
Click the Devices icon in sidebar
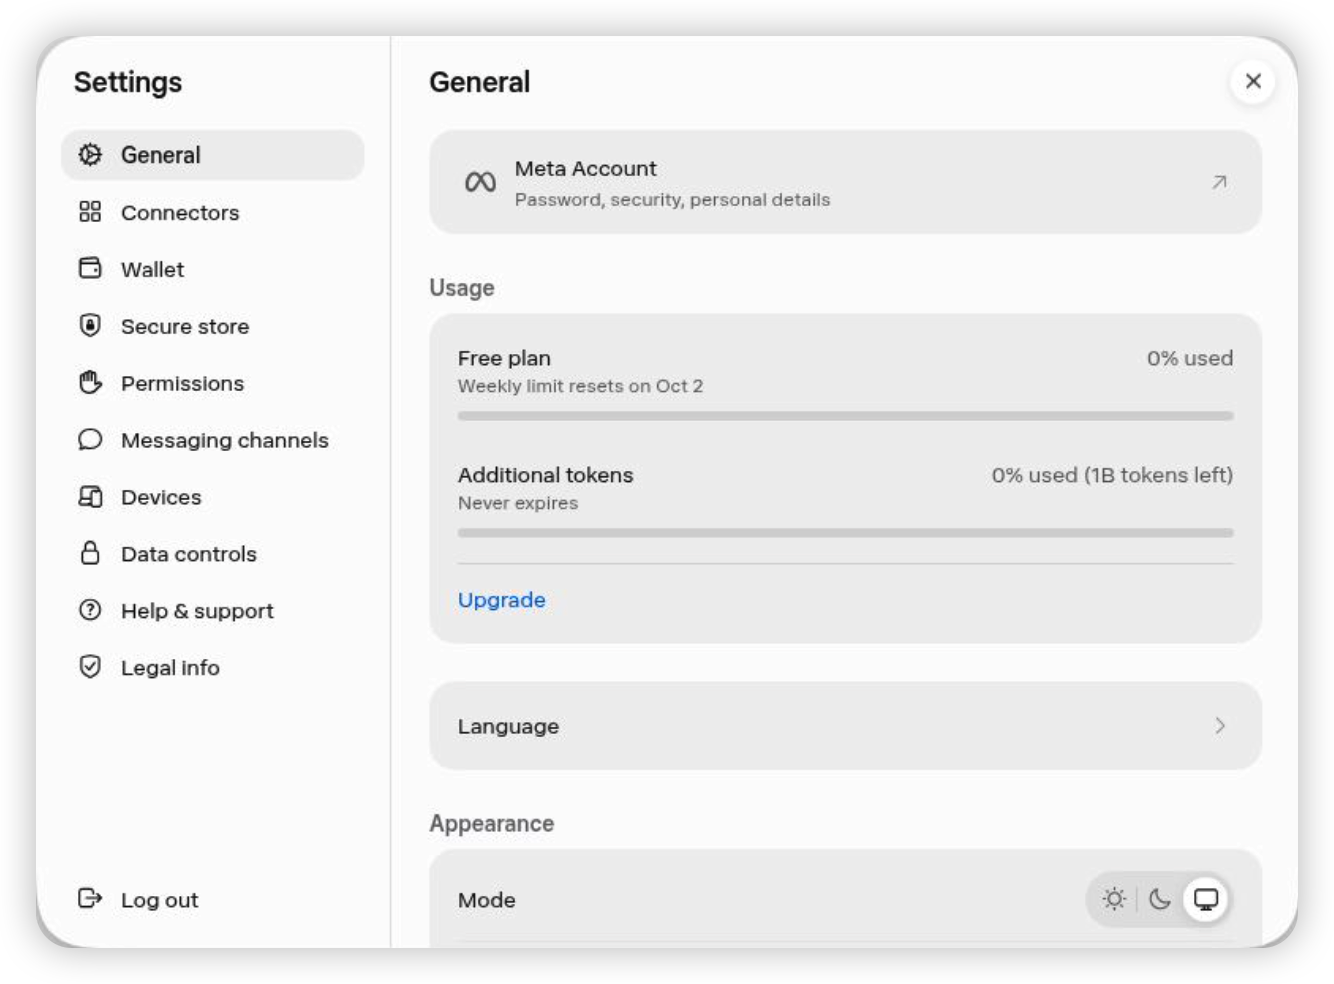(x=90, y=496)
